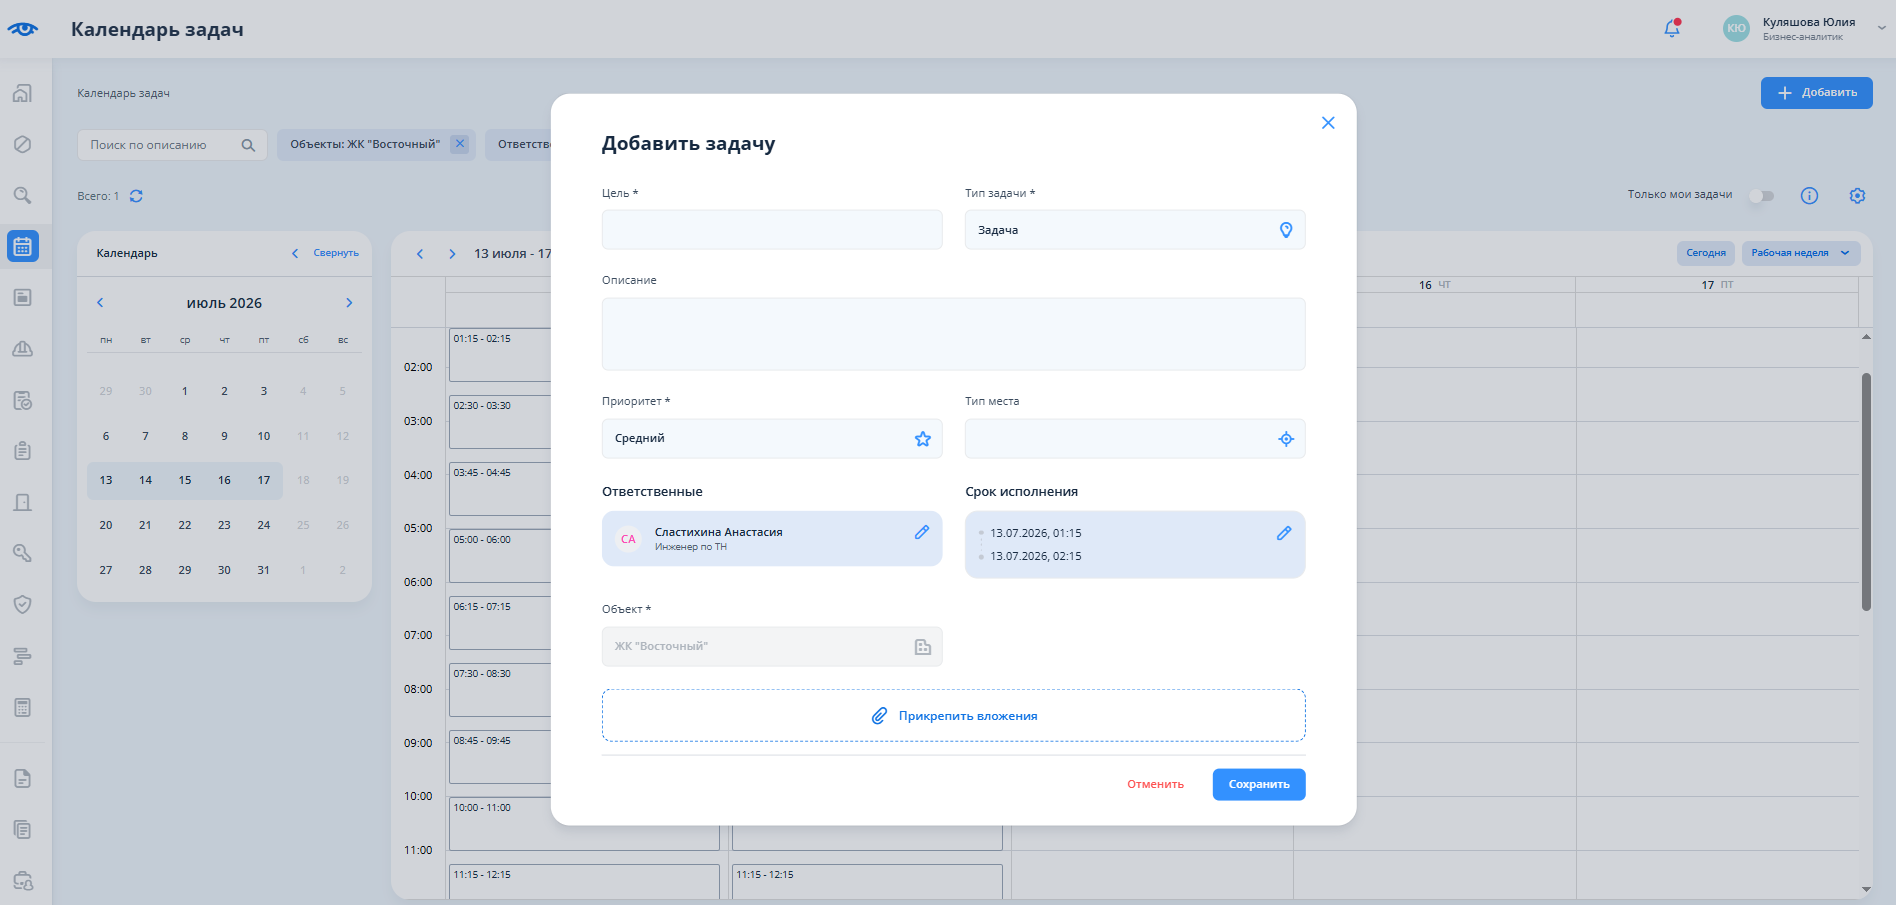Open the Тип задачи dropdown
1896x905 pixels.
click(1135, 230)
